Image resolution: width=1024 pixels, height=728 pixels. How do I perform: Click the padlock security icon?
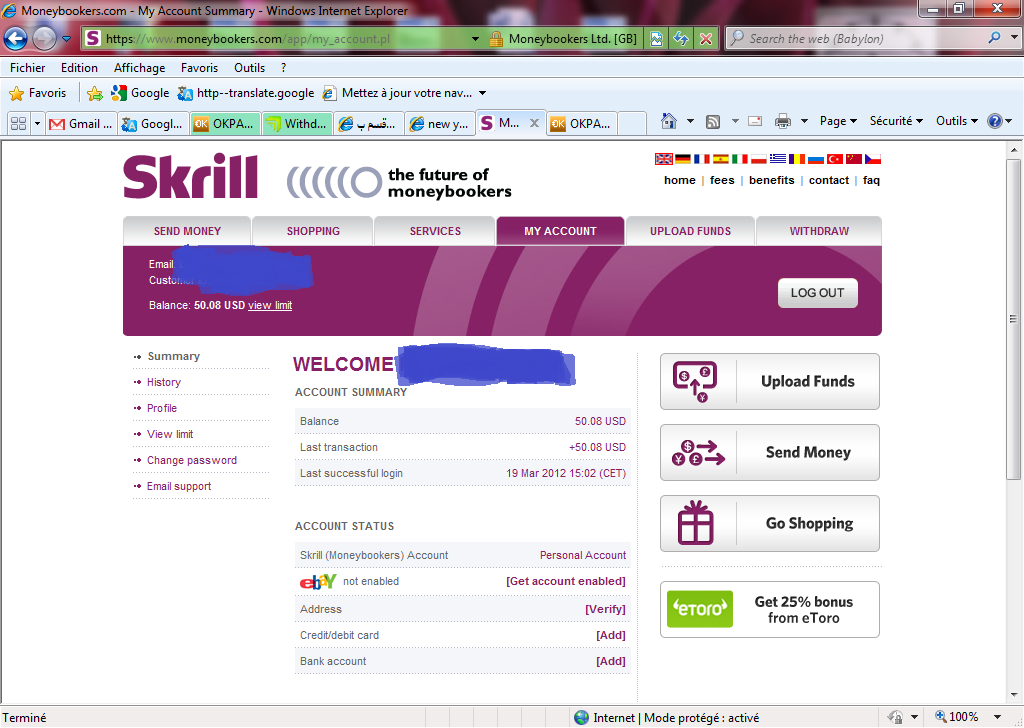coord(496,39)
